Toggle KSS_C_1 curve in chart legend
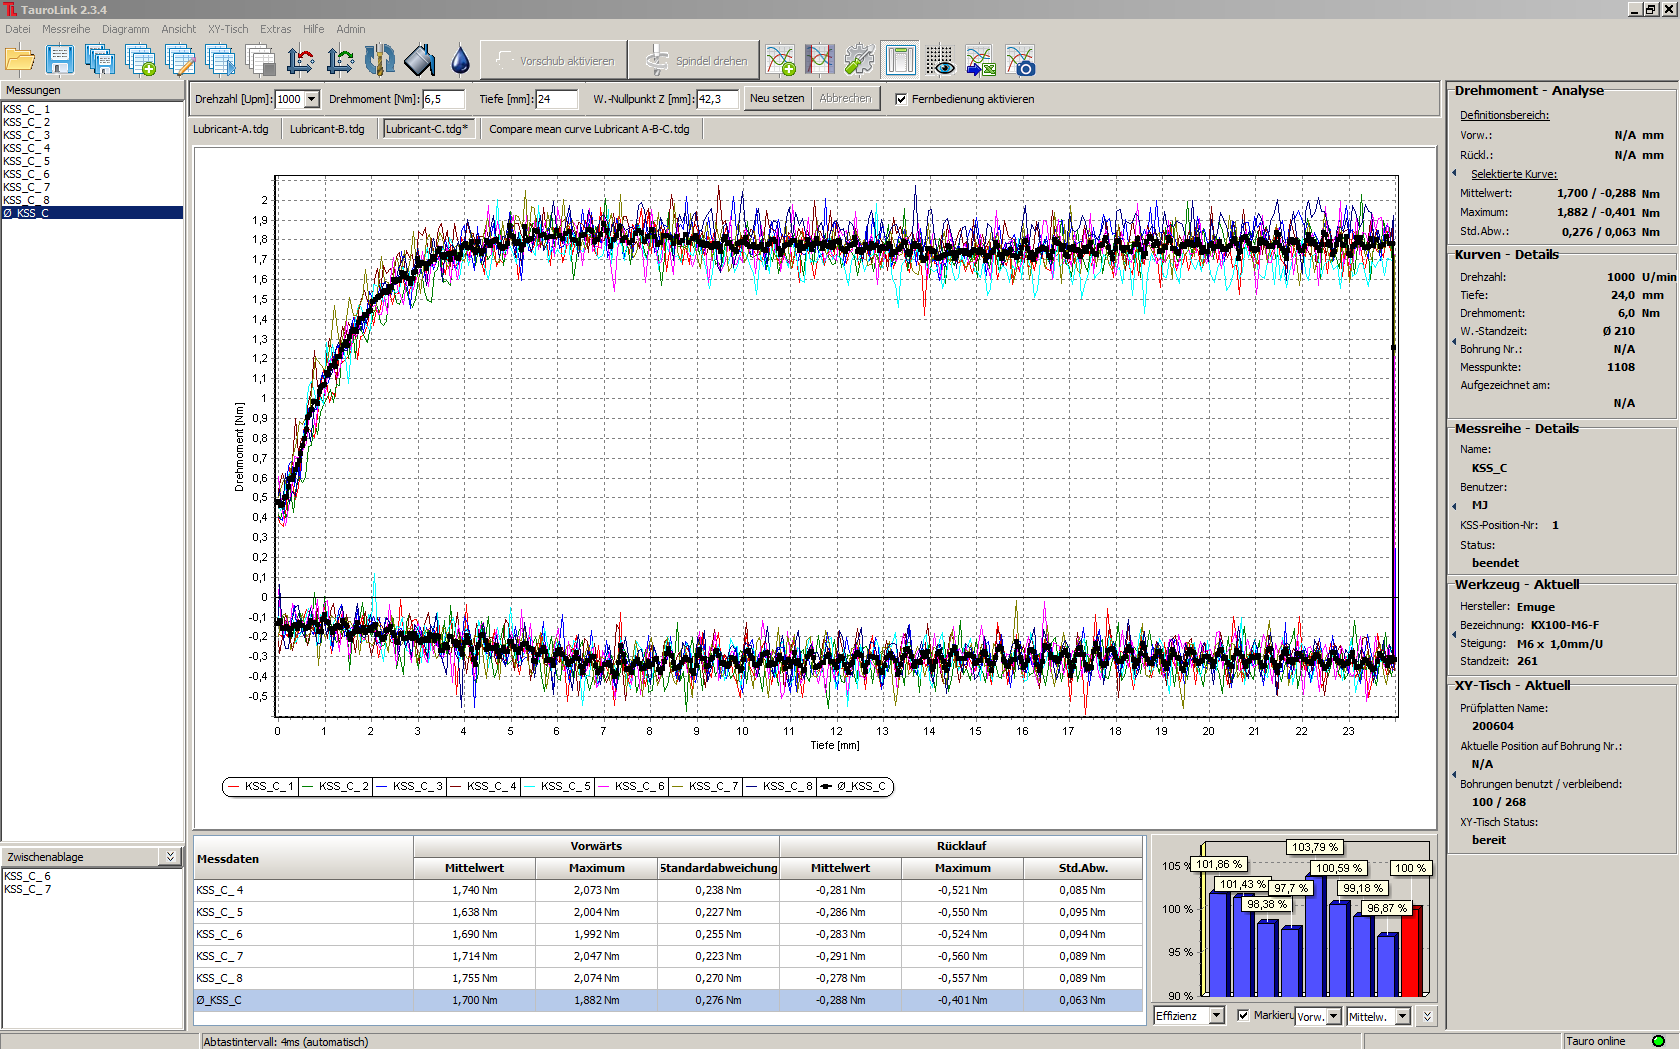This screenshot has width=1680, height=1049. click(x=260, y=786)
